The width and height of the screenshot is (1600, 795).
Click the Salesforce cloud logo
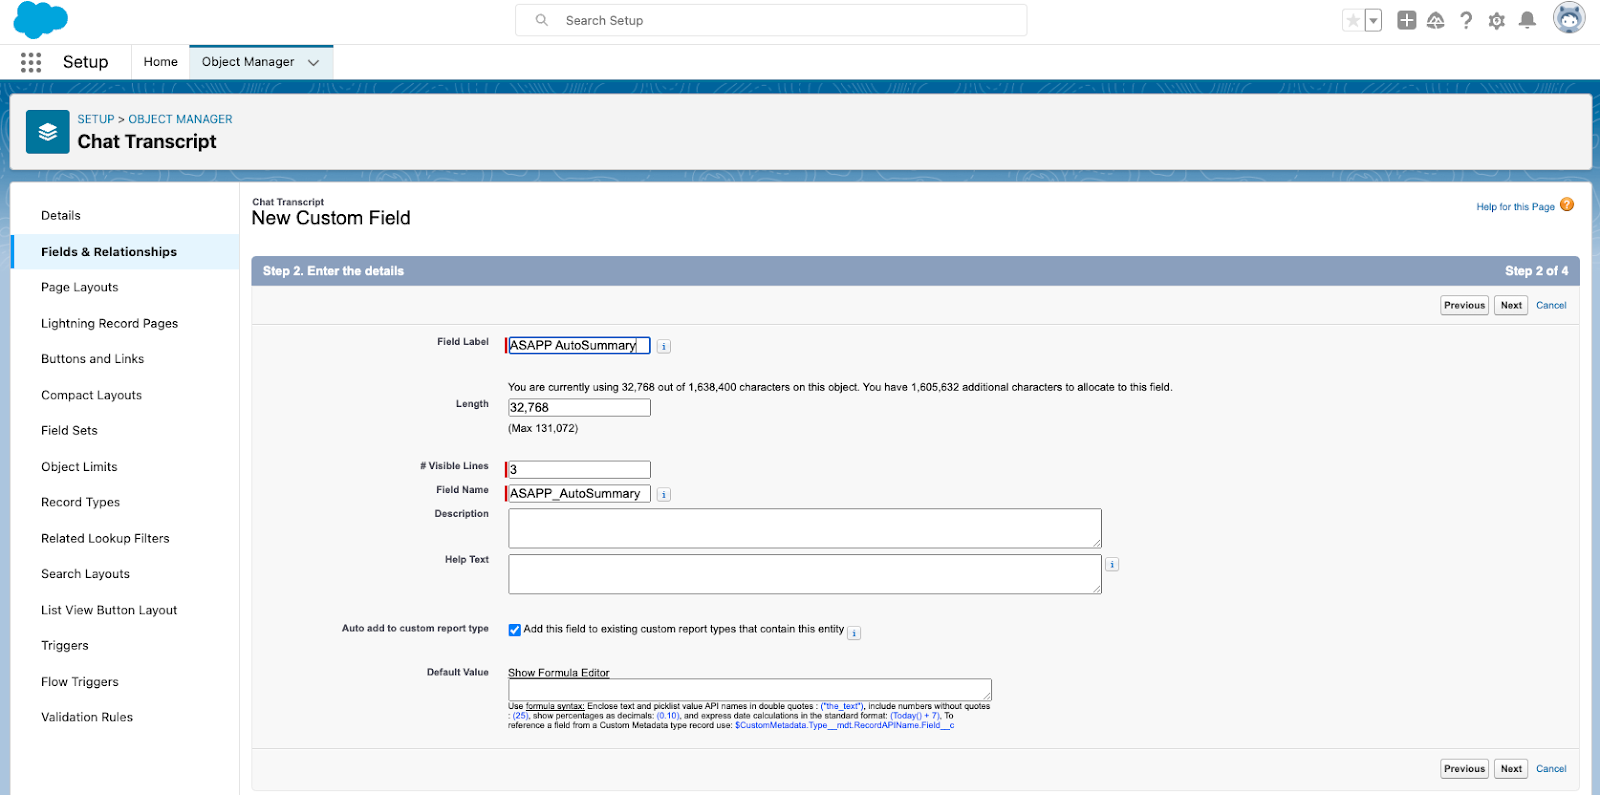point(40,20)
